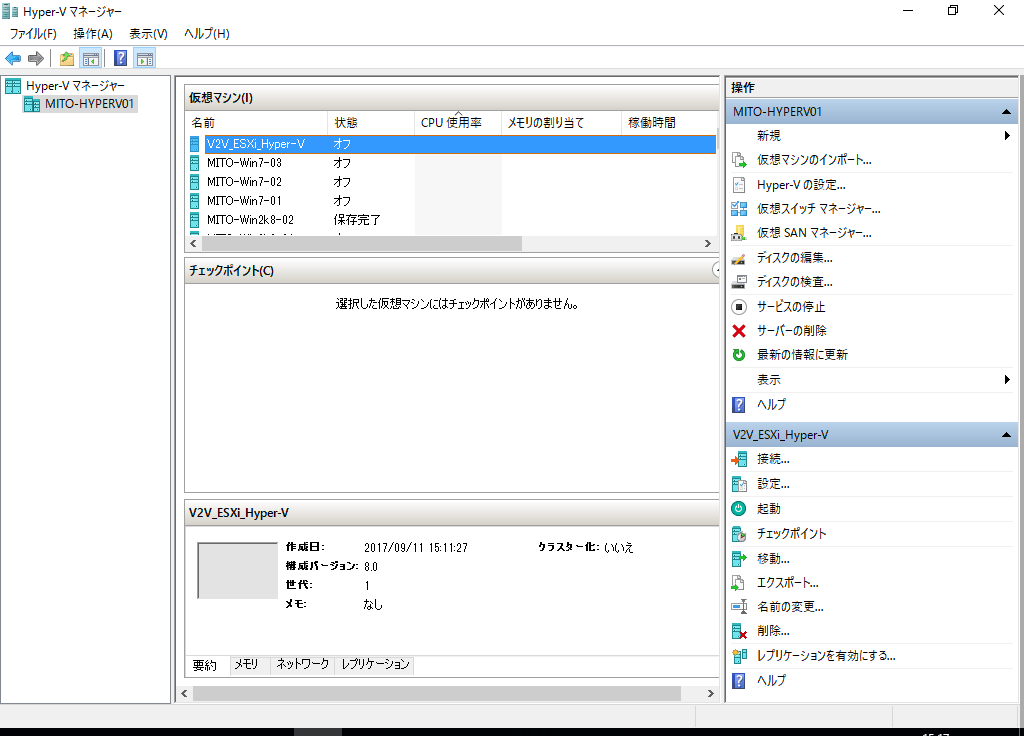Click the green refresh (最新の情報に更新) icon
This screenshot has width=1024, height=736.
coord(739,355)
